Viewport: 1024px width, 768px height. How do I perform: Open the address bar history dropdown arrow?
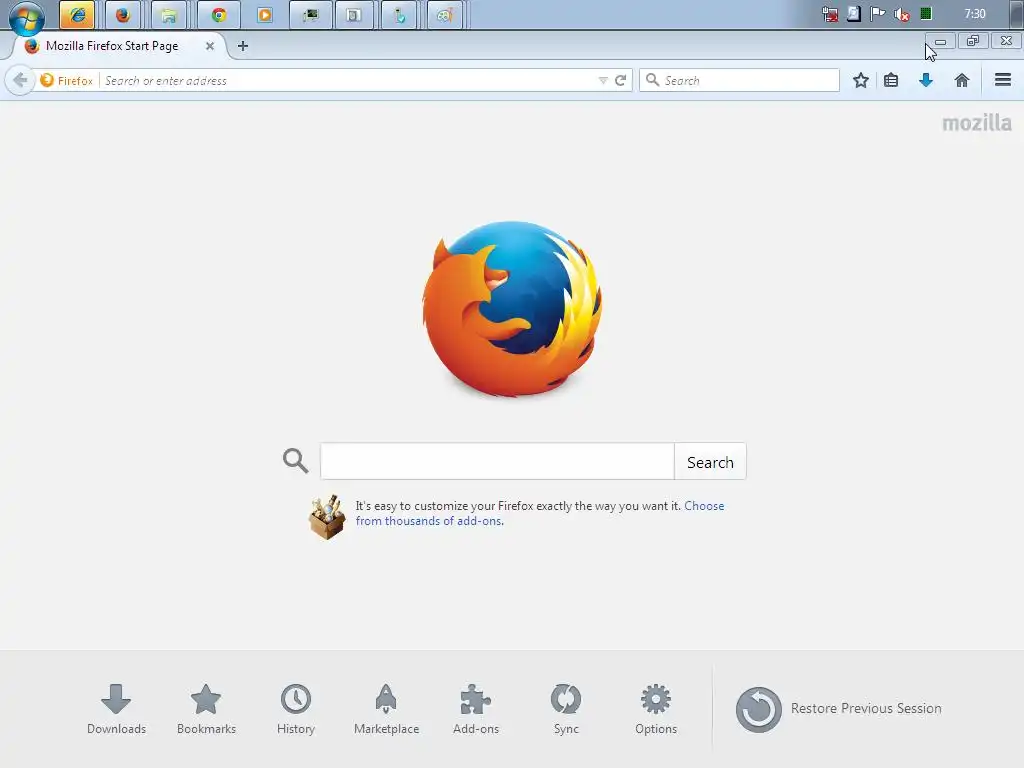[603, 80]
